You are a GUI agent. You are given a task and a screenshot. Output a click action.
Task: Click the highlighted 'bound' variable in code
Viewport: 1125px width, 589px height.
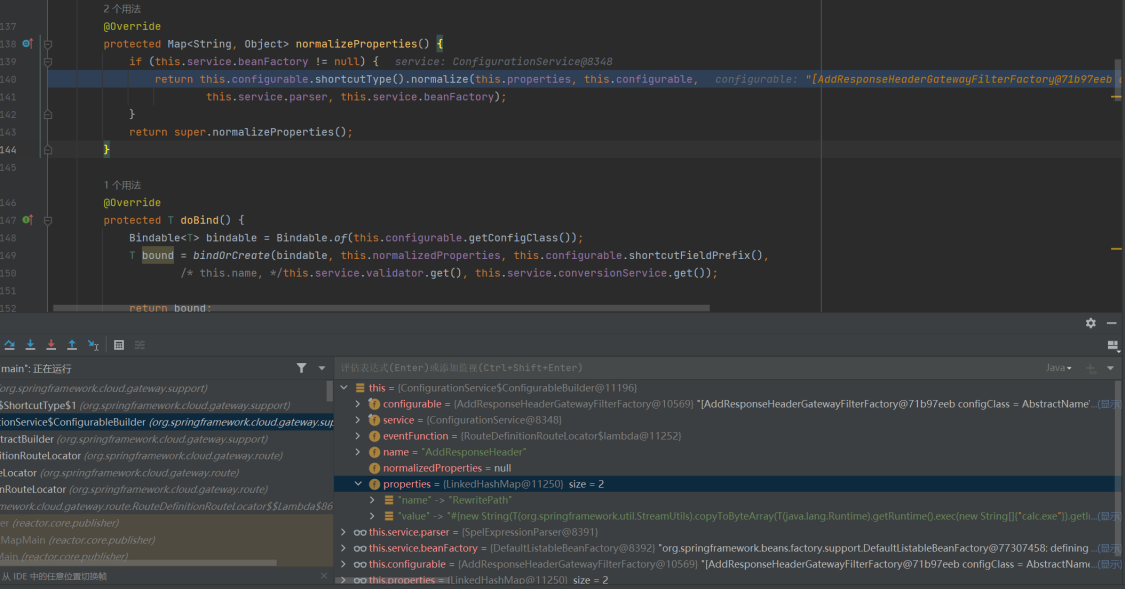(158, 255)
